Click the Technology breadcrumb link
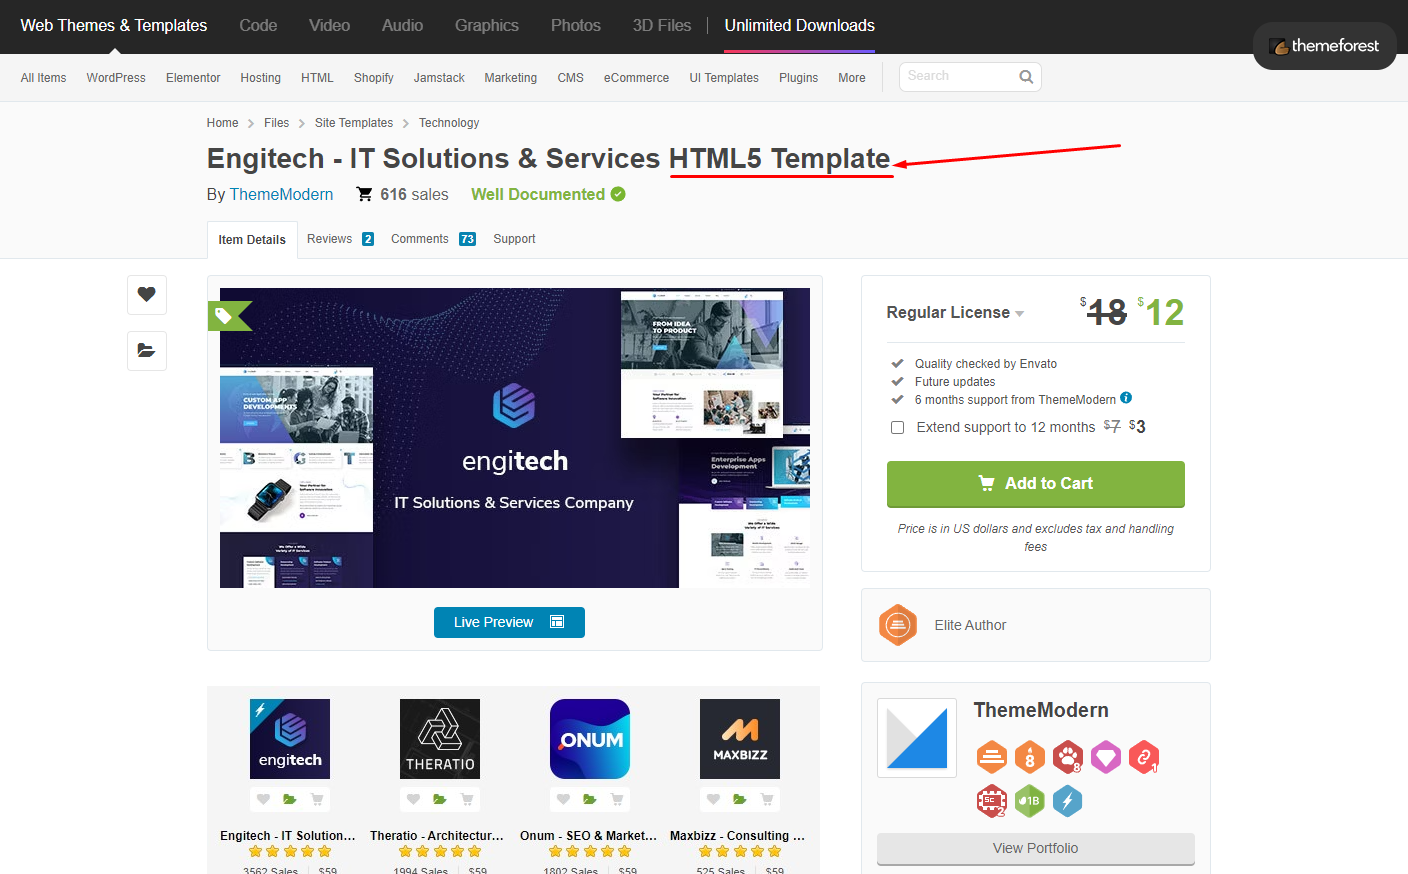The width and height of the screenshot is (1408, 874). tap(449, 123)
